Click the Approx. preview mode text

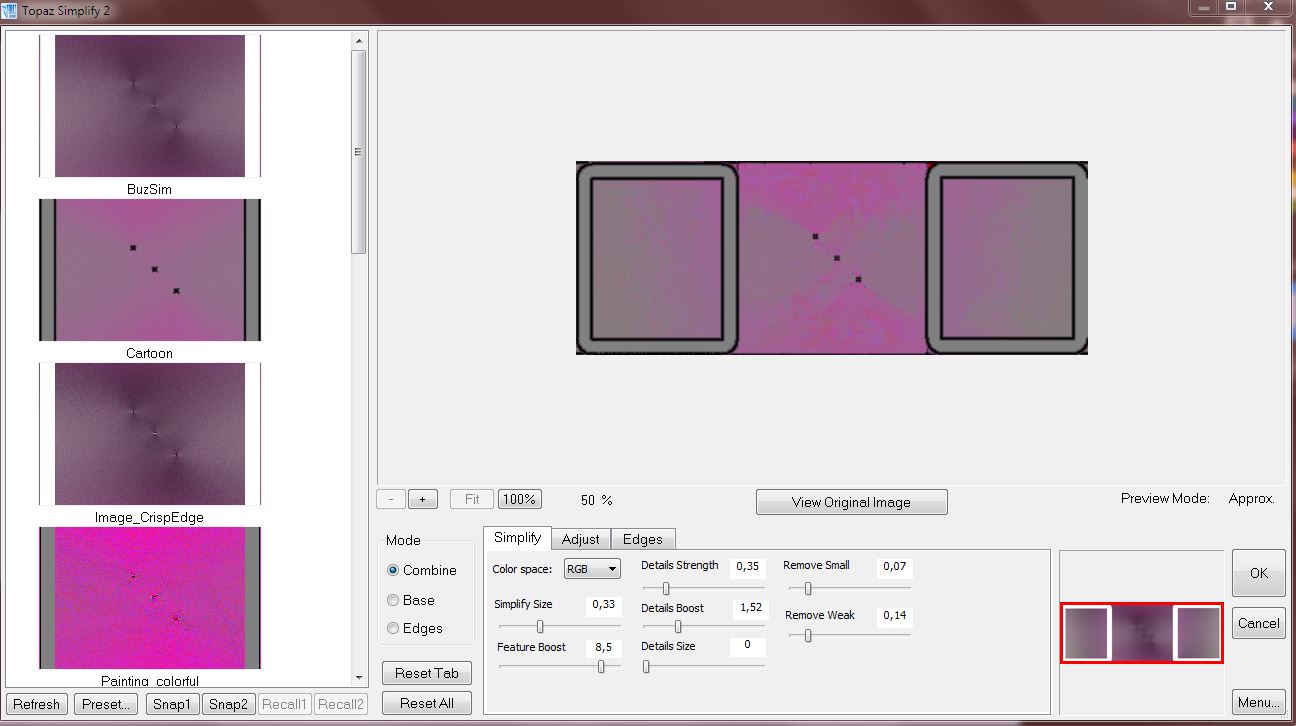click(x=1251, y=498)
